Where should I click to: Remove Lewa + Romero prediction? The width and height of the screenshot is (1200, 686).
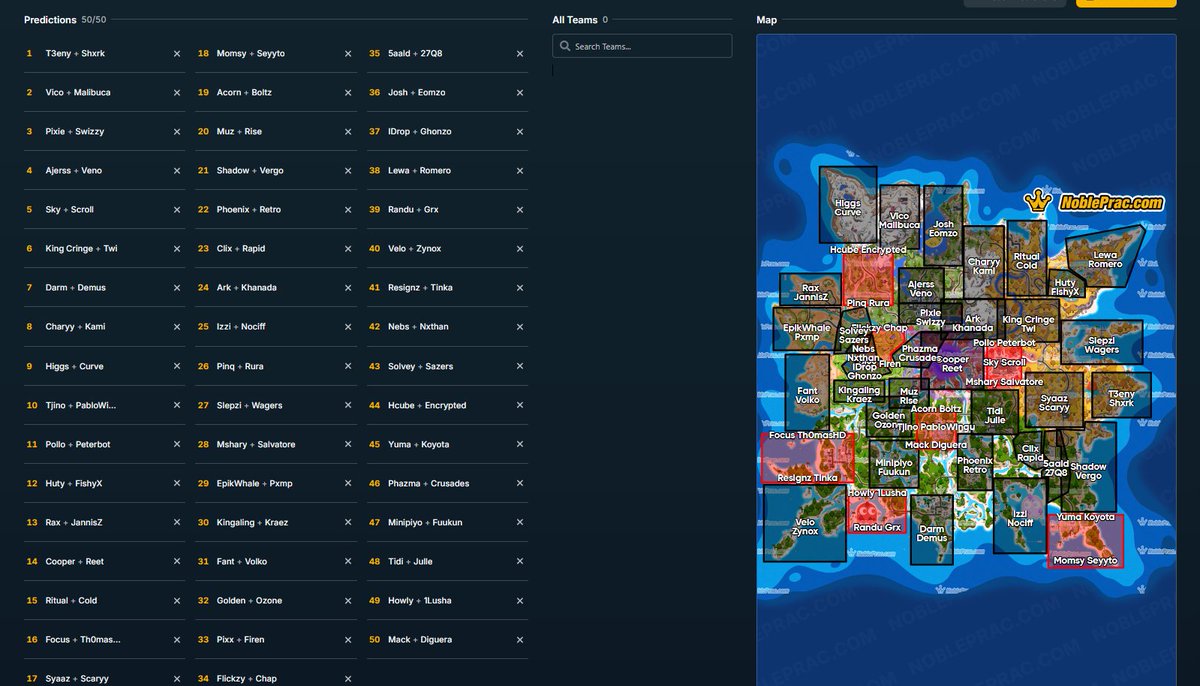click(520, 171)
